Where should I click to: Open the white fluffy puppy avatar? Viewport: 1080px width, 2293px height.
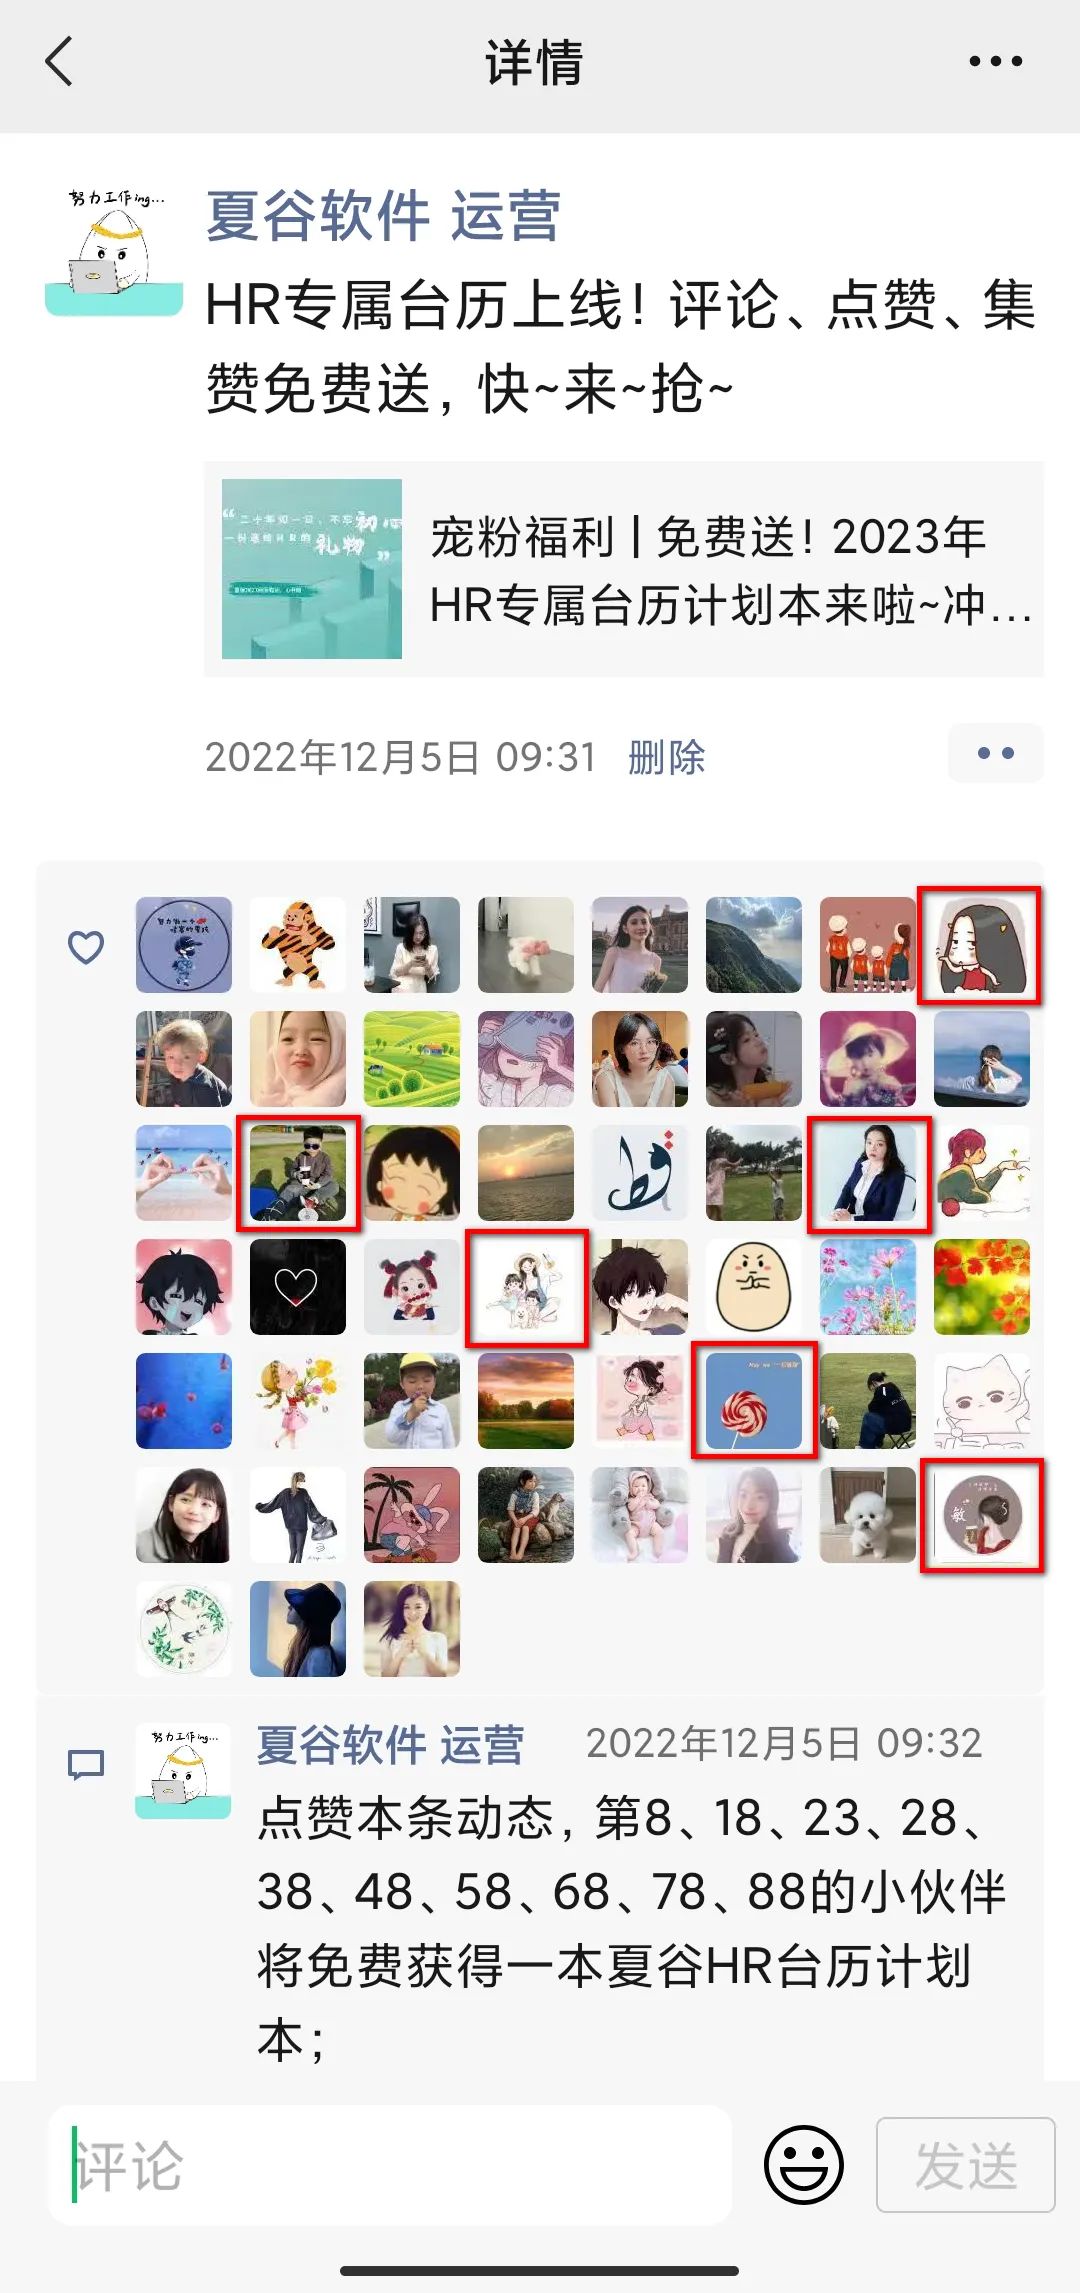(868, 1515)
